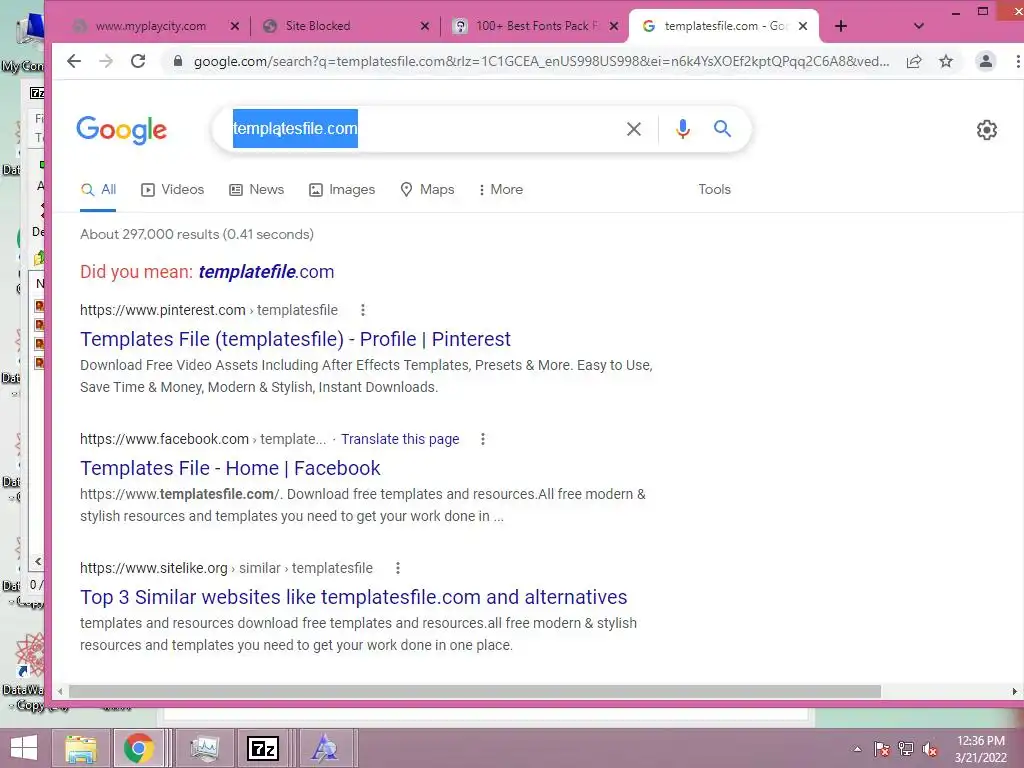The width and height of the screenshot is (1024, 768).
Task: Close the templatesfile.com Google tab
Action: point(803,26)
